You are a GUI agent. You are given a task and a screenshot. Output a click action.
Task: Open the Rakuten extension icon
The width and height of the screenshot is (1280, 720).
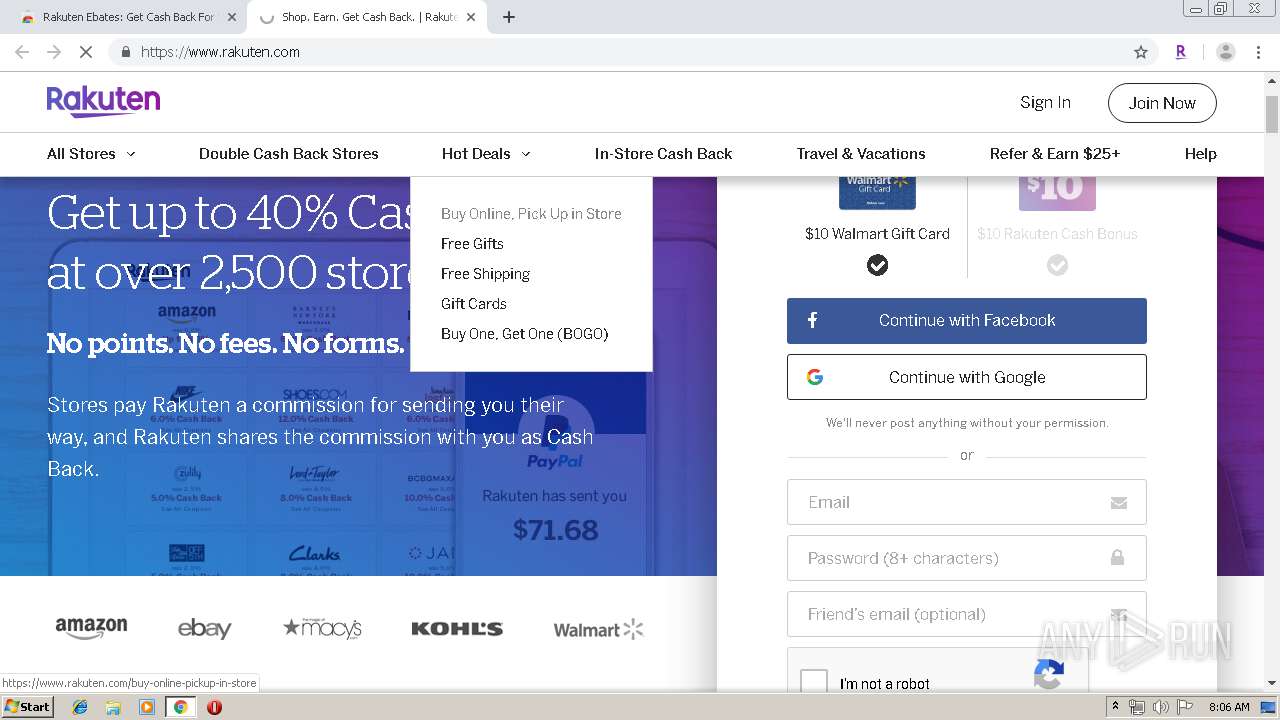[x=1181, y=52]
